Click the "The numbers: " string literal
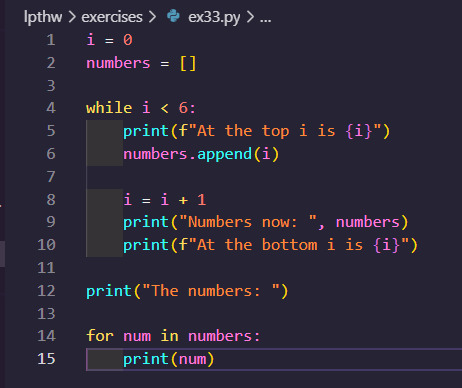 pyautogui.click(x=211, y=291)
